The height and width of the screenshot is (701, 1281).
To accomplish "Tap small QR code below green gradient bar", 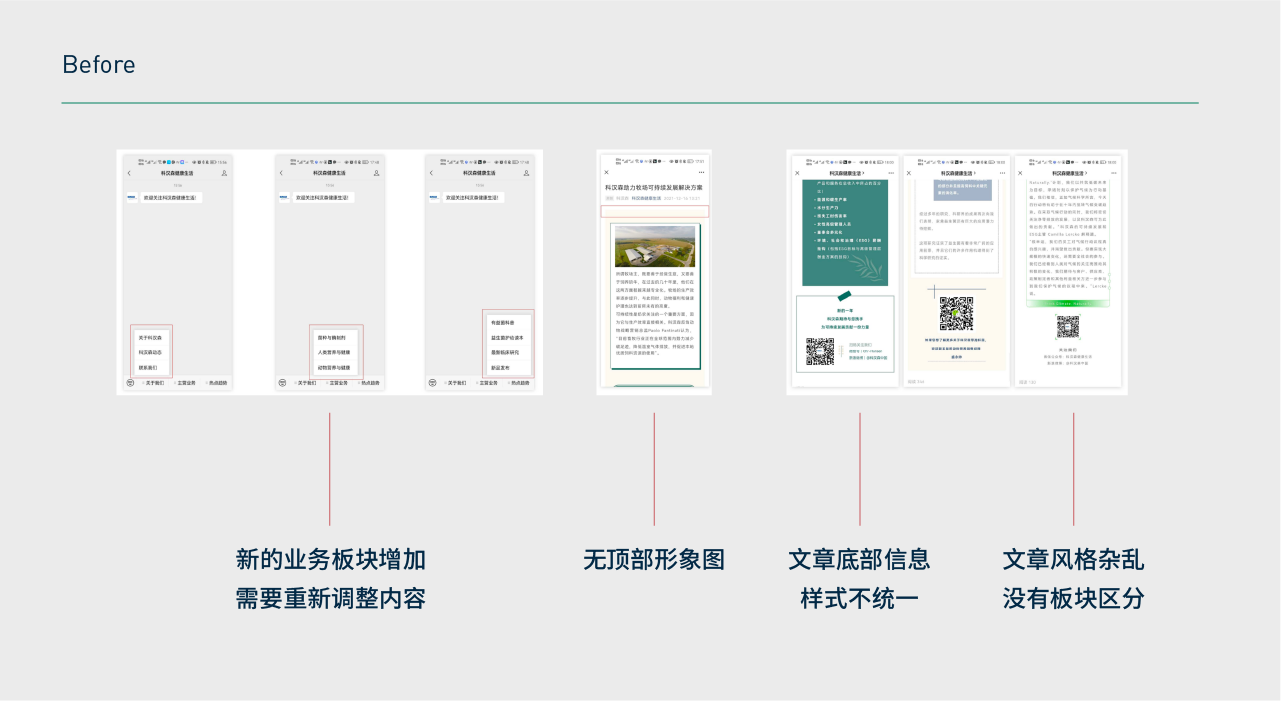I will pyautogui.click(x=1068, y=328).
